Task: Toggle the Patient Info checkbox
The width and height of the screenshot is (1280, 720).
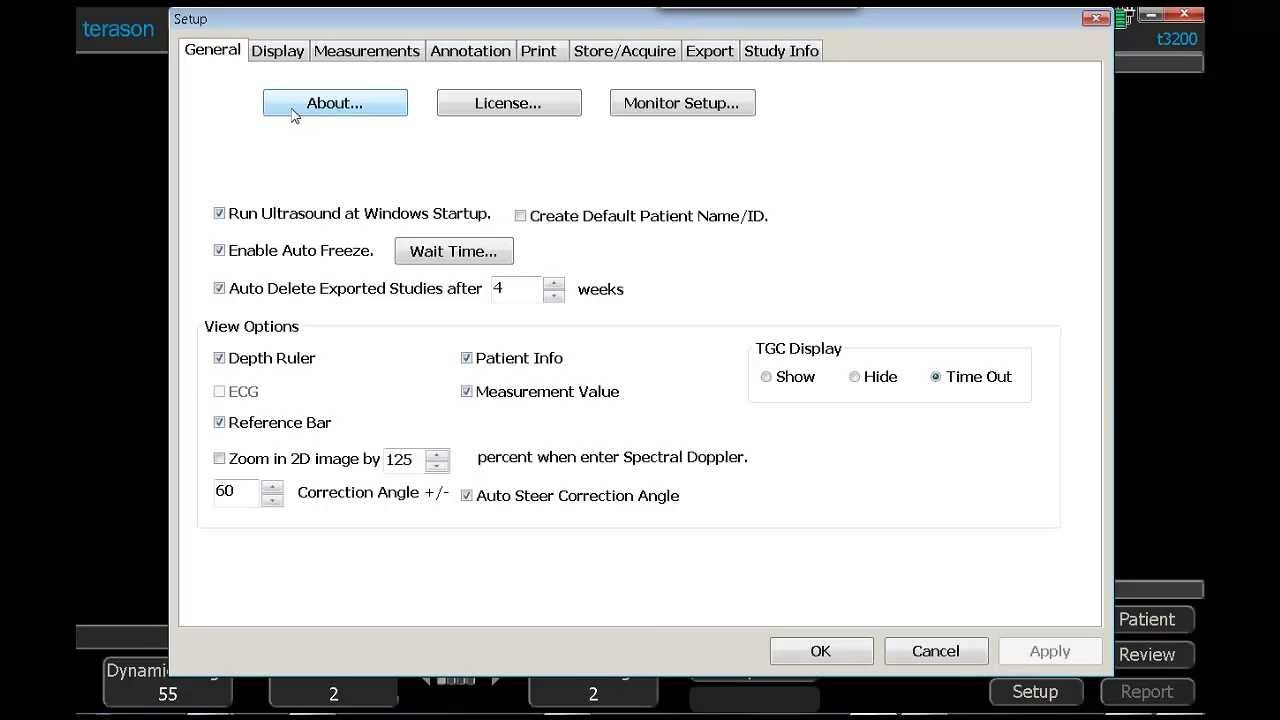Action: point(467,358)
